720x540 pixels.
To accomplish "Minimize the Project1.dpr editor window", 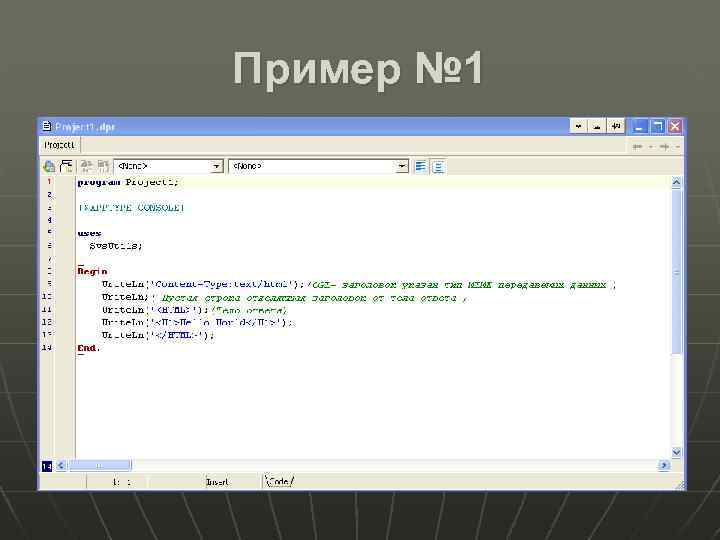I will pyautogui.click(x=639, y=126).
